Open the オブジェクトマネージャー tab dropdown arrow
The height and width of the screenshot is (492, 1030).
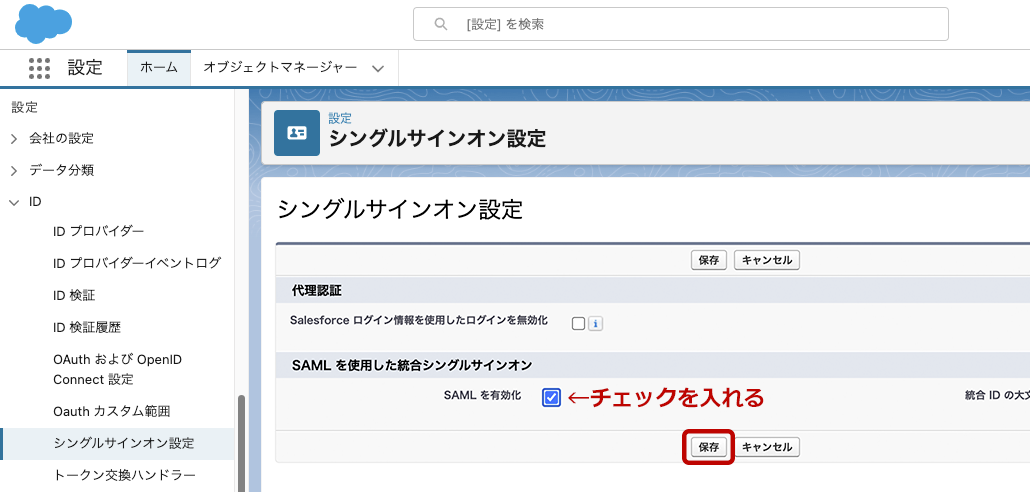[x=377, y=68]
